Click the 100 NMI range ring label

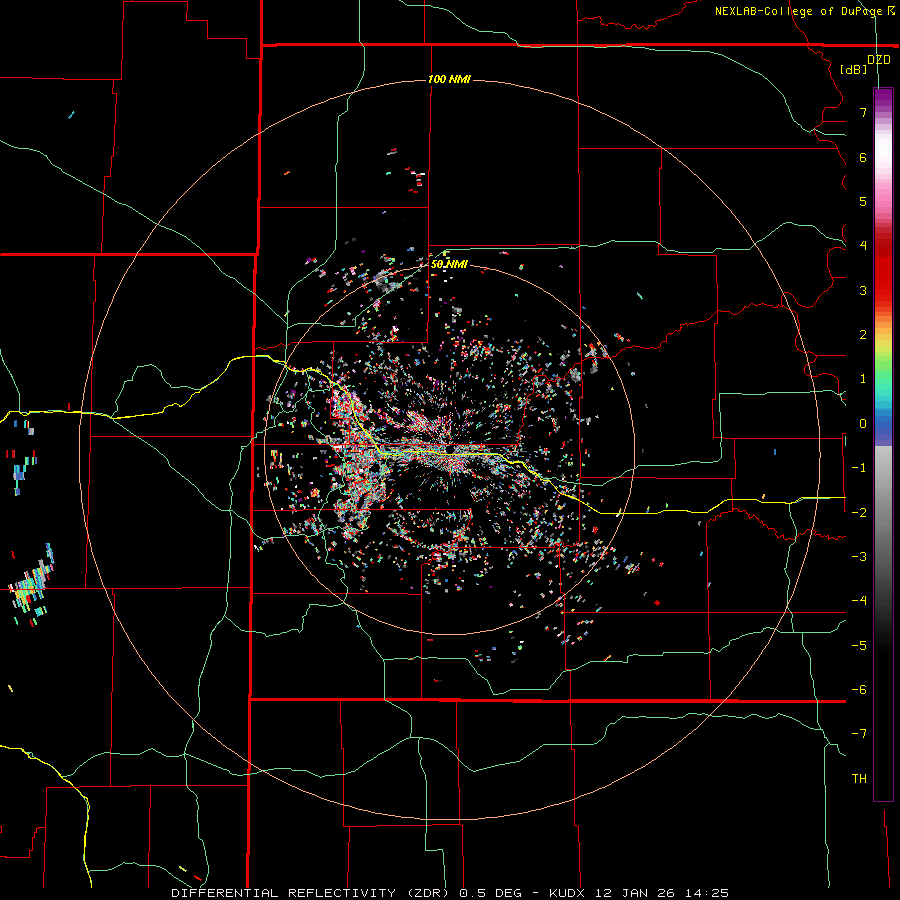pyautogui.click(x=449, y=79)
